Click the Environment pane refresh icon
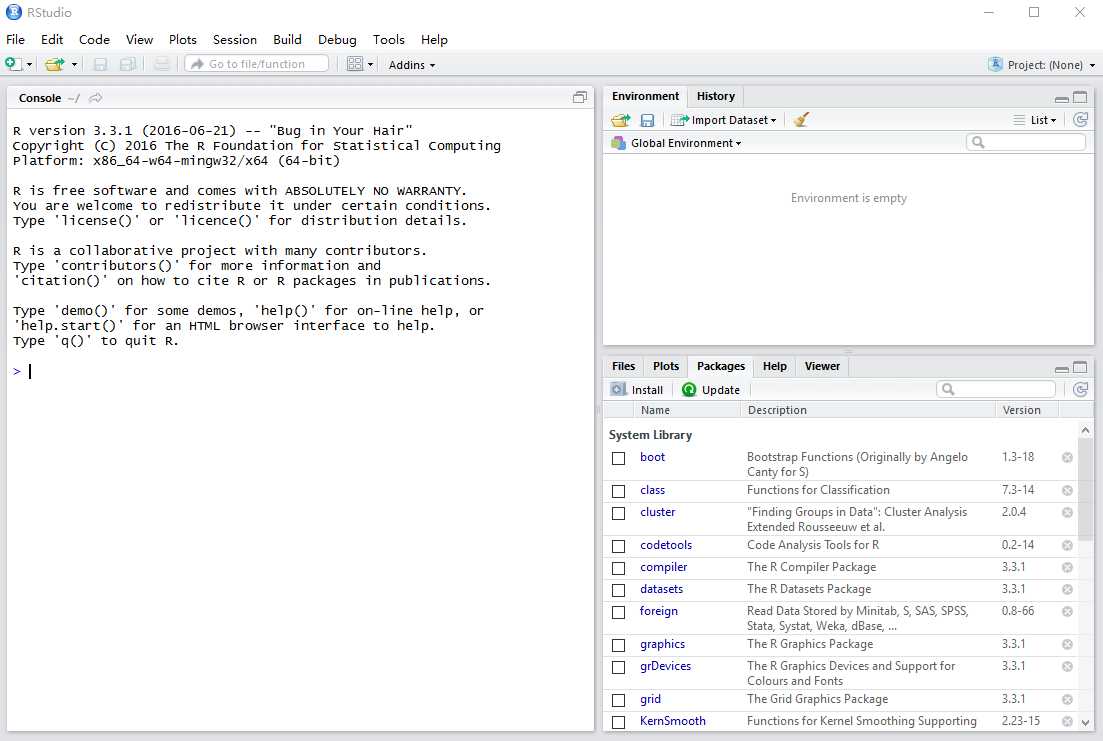The height and width of the screenshot is (741, 1103). [1080, 120]
